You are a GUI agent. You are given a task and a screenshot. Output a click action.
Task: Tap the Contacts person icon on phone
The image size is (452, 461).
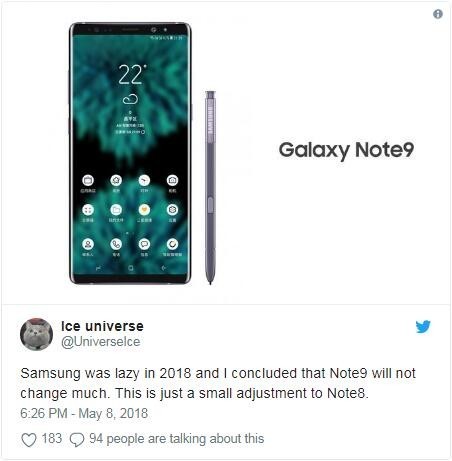(88, 244)
